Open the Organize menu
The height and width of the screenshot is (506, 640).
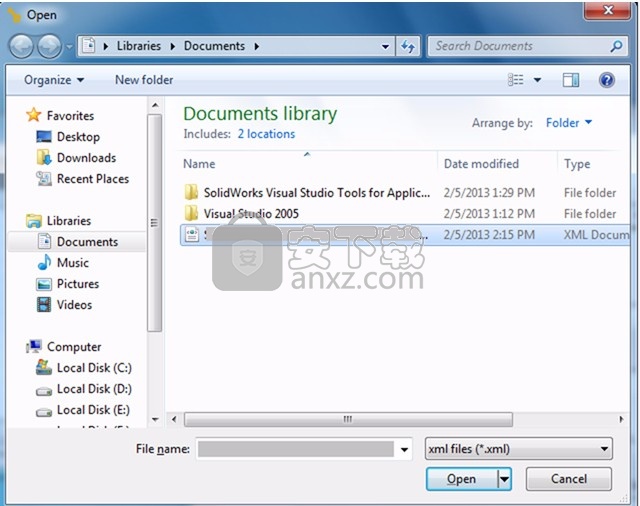(x=54, y=80)
